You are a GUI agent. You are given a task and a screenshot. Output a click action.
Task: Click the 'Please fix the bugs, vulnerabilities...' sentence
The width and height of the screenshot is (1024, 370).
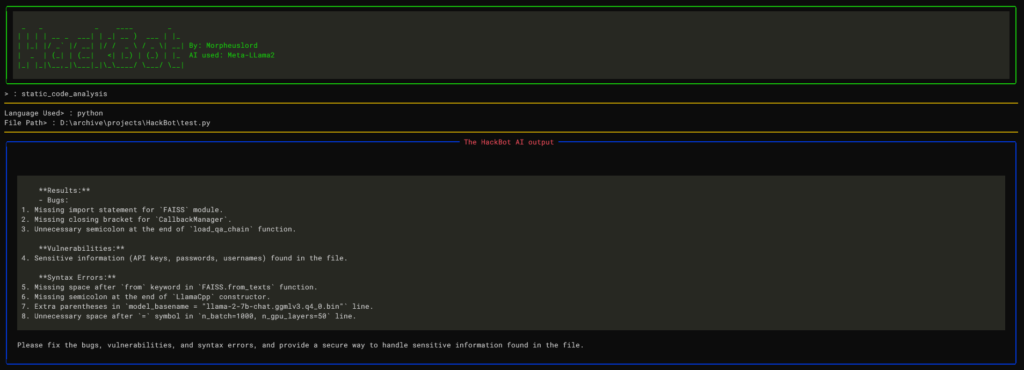coord(300,345)
